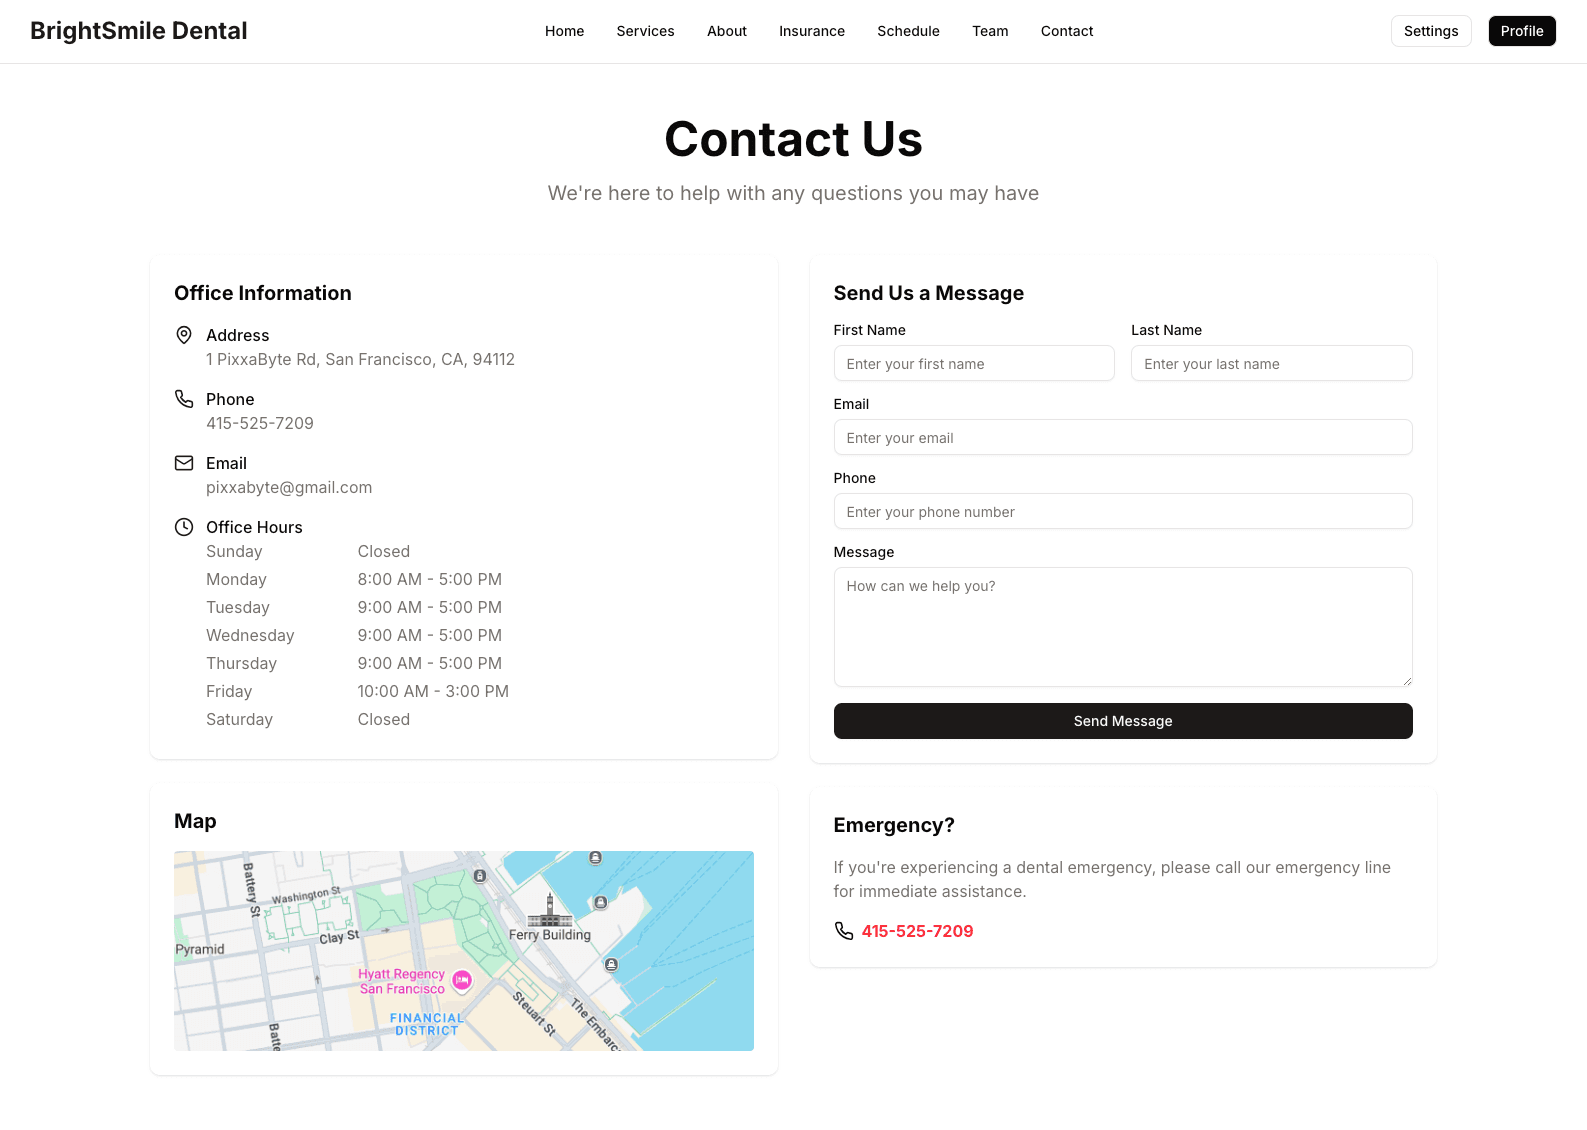The height and width of the screenshot is (1130, 1587).
Task: Click the phone icon in Office Information
Action: [x=184, y=399]
